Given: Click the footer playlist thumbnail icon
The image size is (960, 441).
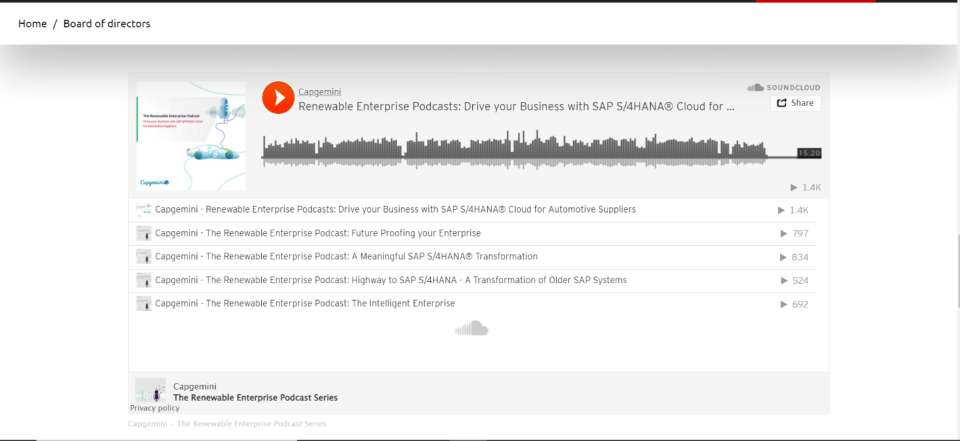Looking at the screenshot, I should point(150,390).
